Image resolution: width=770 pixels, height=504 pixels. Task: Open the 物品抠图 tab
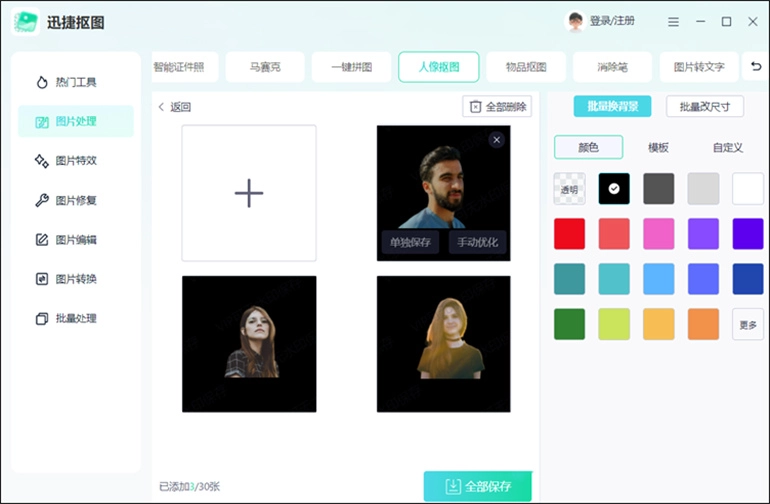click(x=526, y=67)
